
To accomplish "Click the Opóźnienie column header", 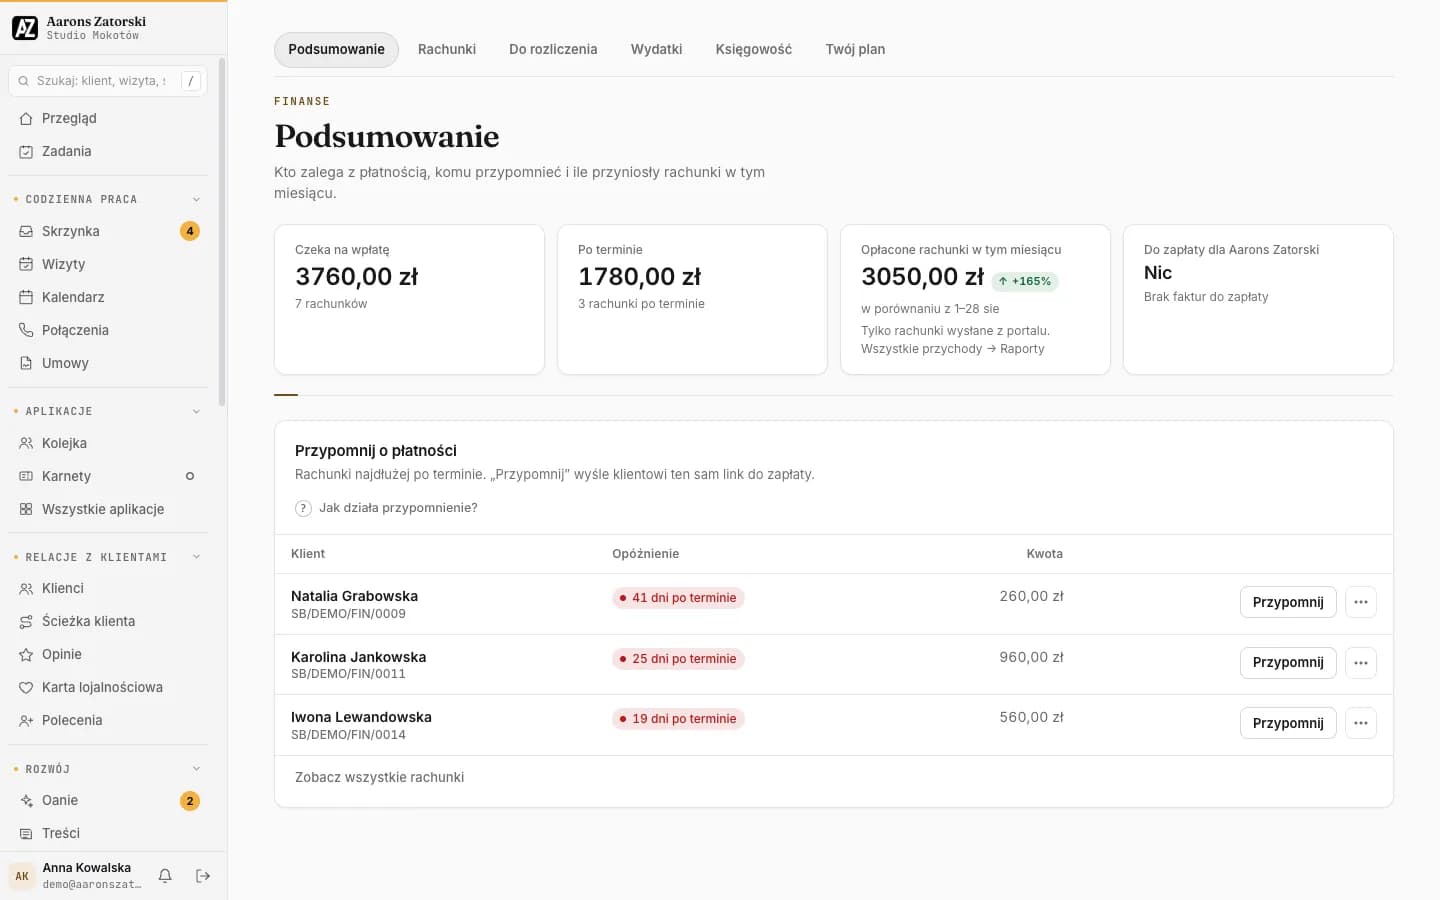I will click(645, 554).
